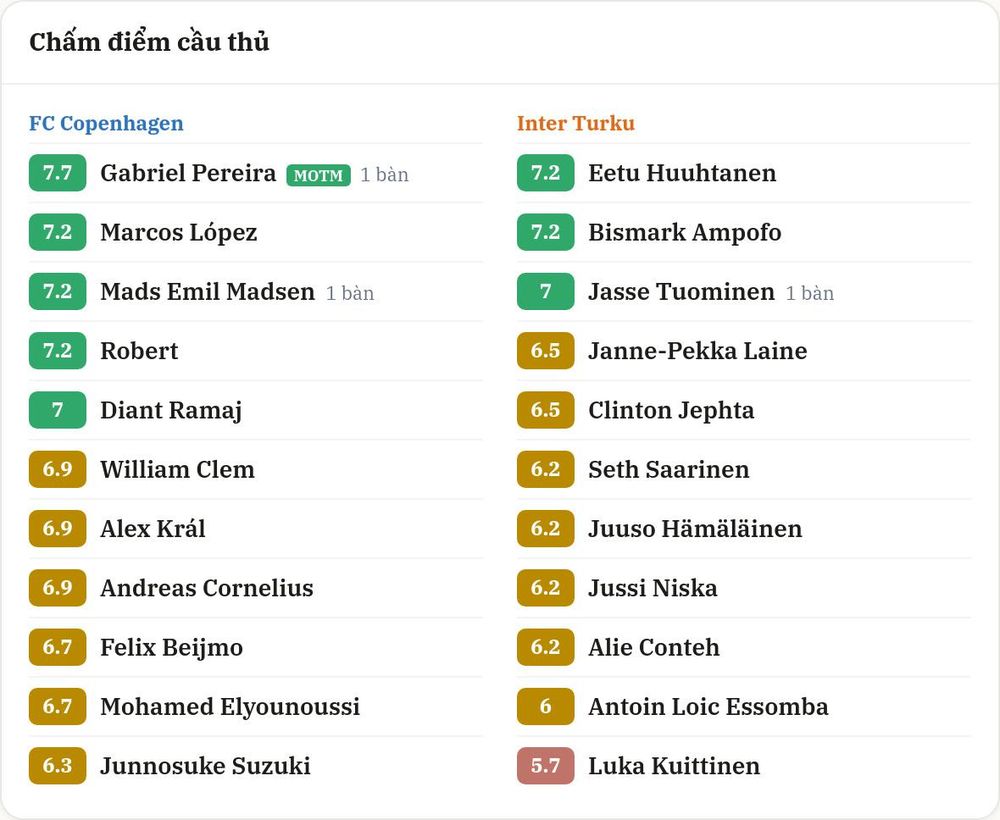Choose Clinton Jephta from the Inter Turku list
Image resolution: width=1000 pixels, height=820 pixels.
(671, 410)
